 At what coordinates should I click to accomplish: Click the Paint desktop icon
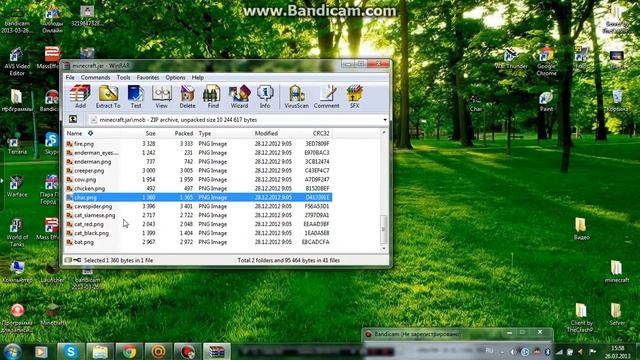(x=546, y=101)
